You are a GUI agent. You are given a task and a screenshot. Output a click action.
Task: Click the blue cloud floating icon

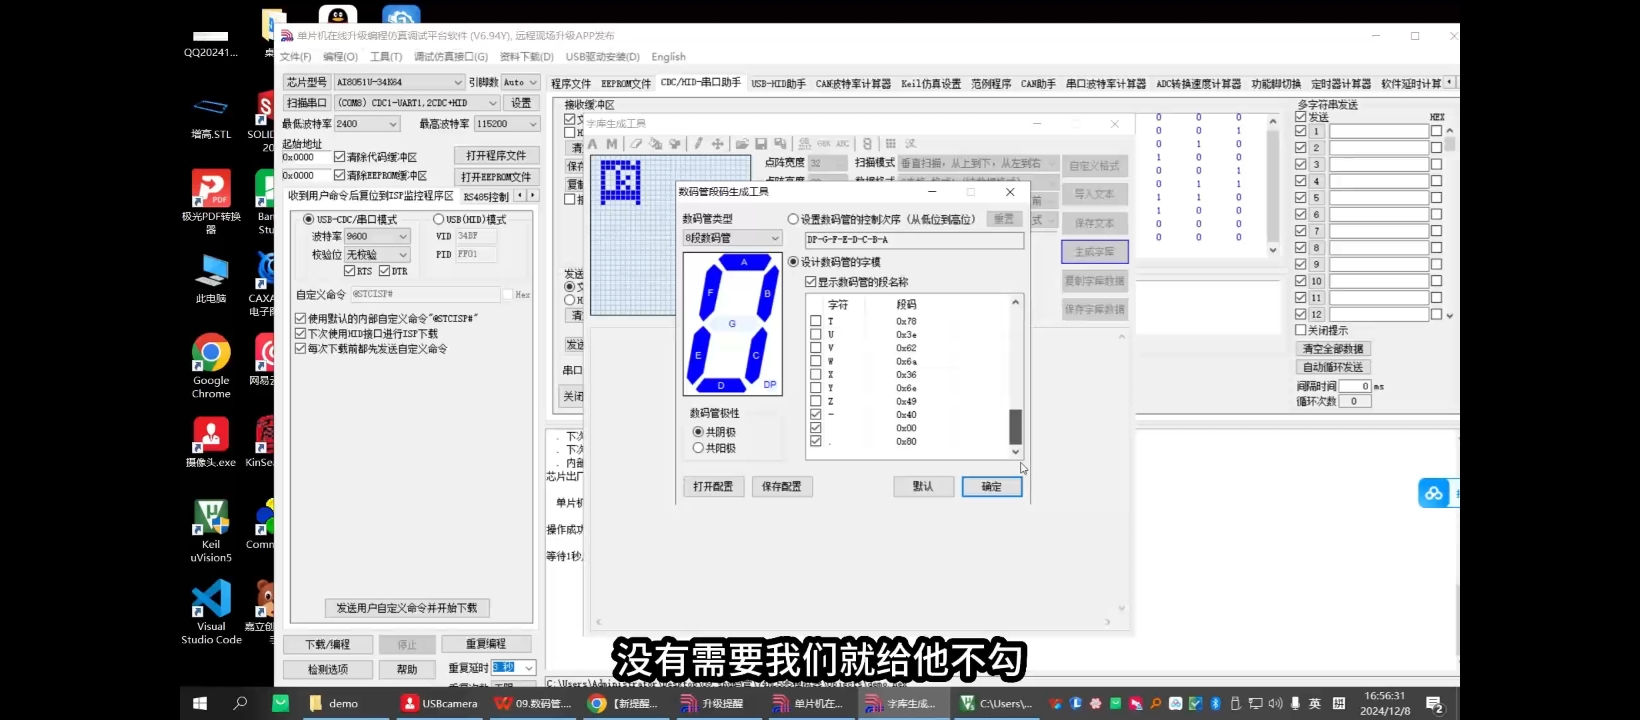(1434, 493)
